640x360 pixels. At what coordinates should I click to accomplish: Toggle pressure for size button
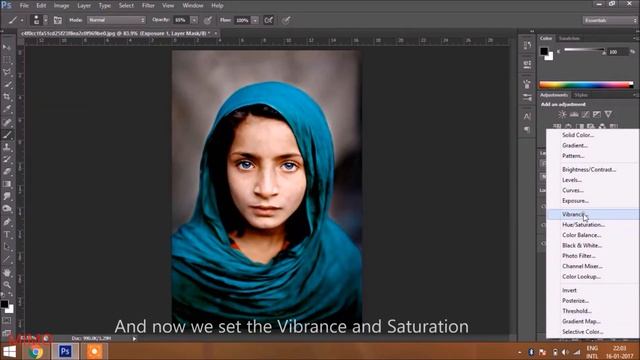[x=286, y=20]
